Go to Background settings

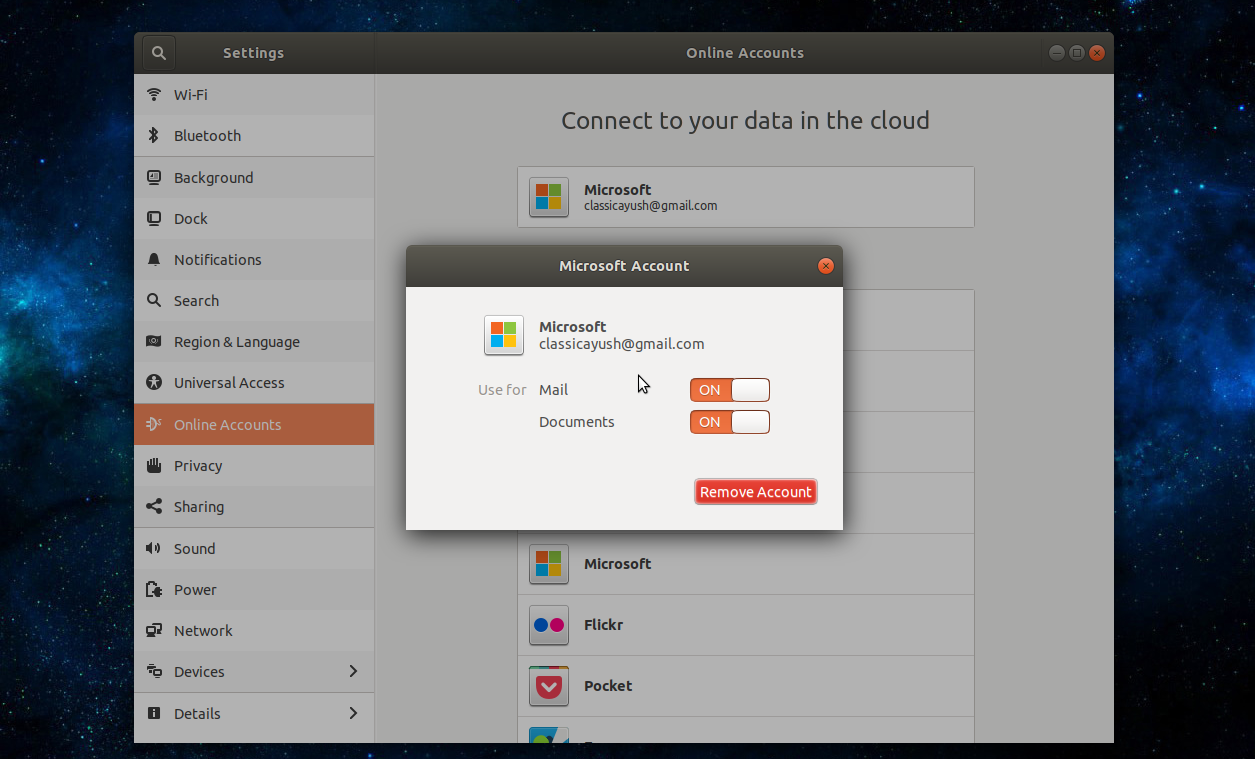pos(254,177)
